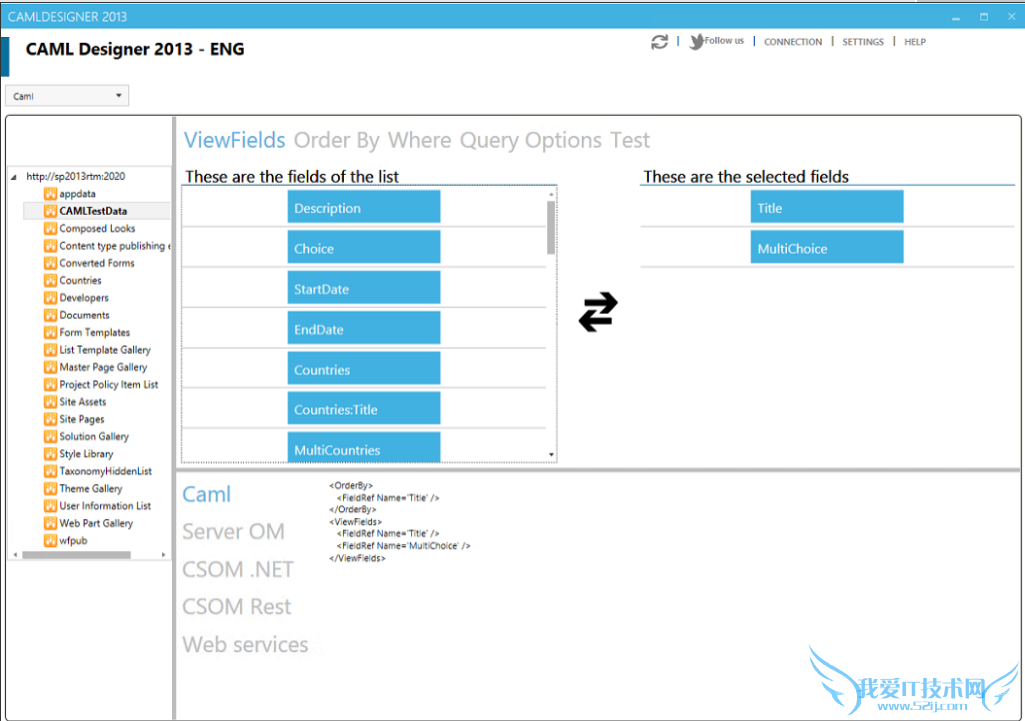The image size is (1025, 721).
Task: Select the Countries field tile
Action: pos(363,368)
